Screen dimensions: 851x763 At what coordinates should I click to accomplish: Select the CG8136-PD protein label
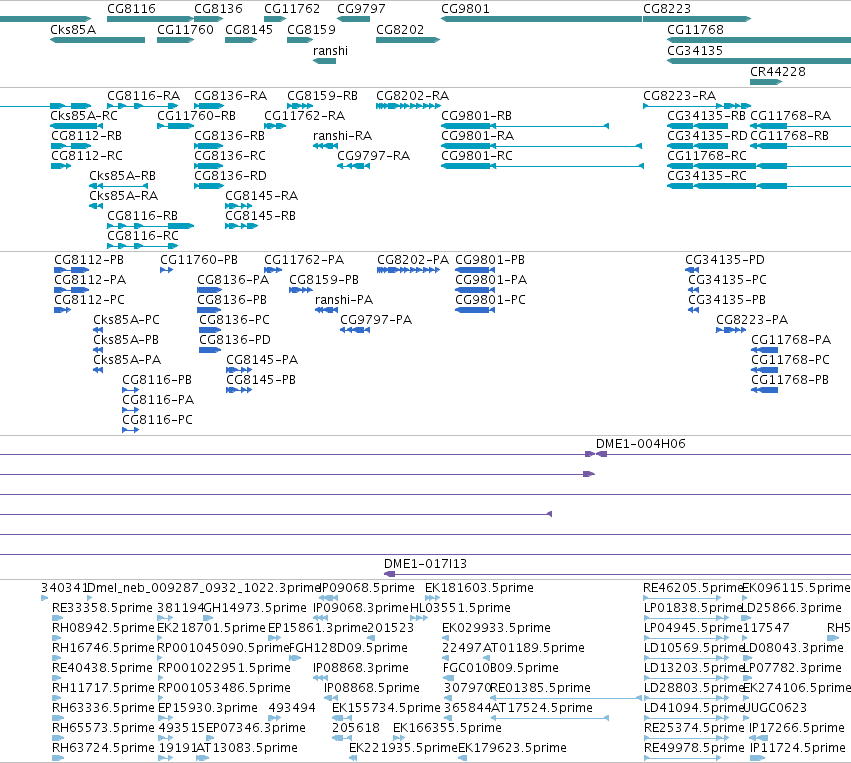click(235, 340)
